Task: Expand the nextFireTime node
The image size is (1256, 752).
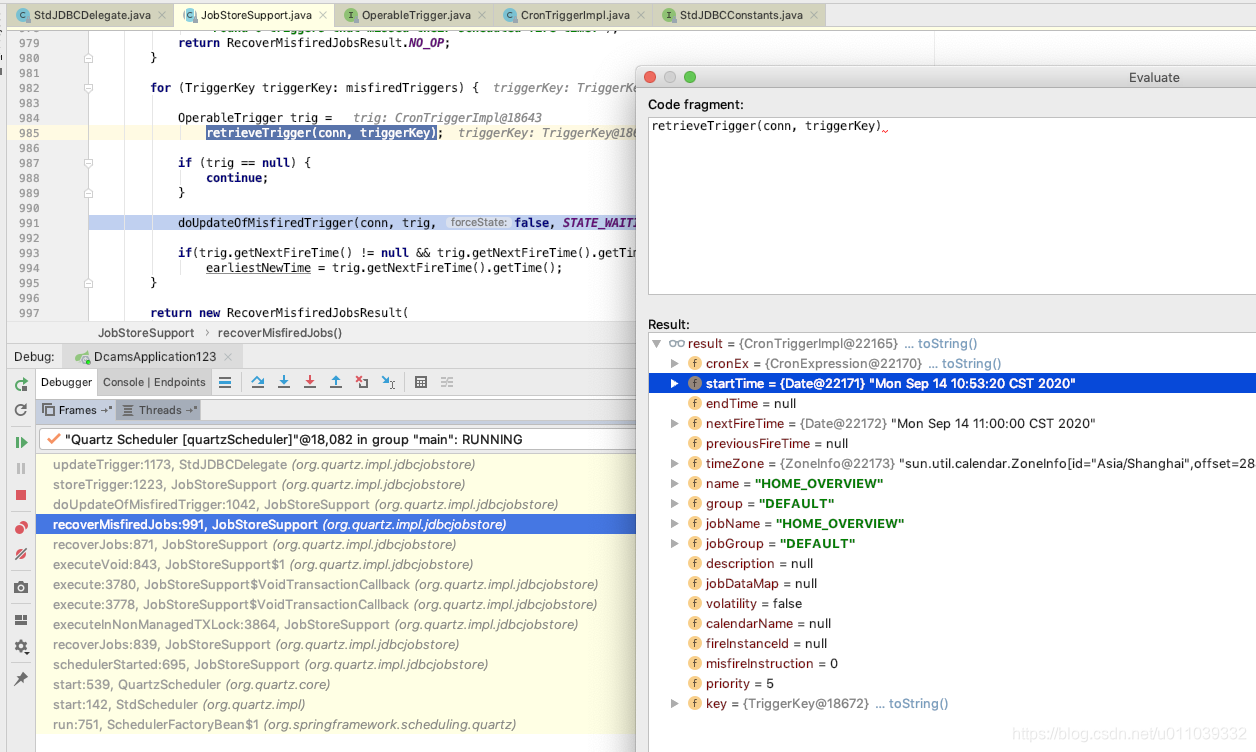Action: (x=675, y=423)
